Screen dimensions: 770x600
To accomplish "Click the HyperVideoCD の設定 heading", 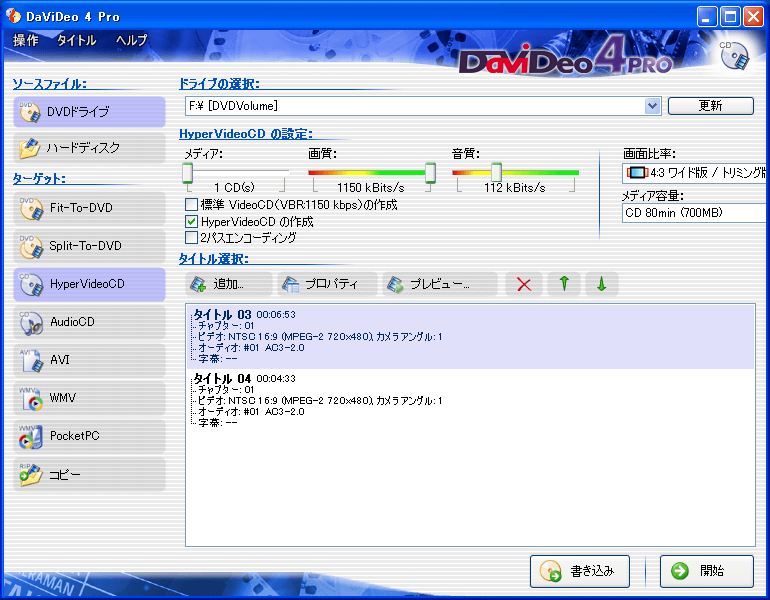I will coord(246,134).
